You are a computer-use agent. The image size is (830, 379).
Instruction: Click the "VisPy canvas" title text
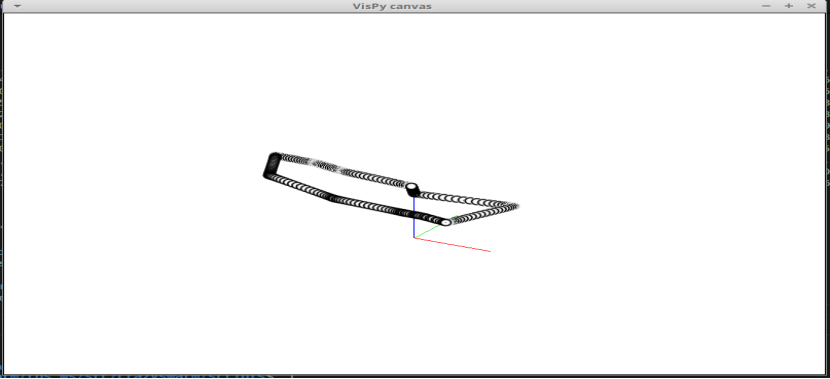[x=392, y=6]
